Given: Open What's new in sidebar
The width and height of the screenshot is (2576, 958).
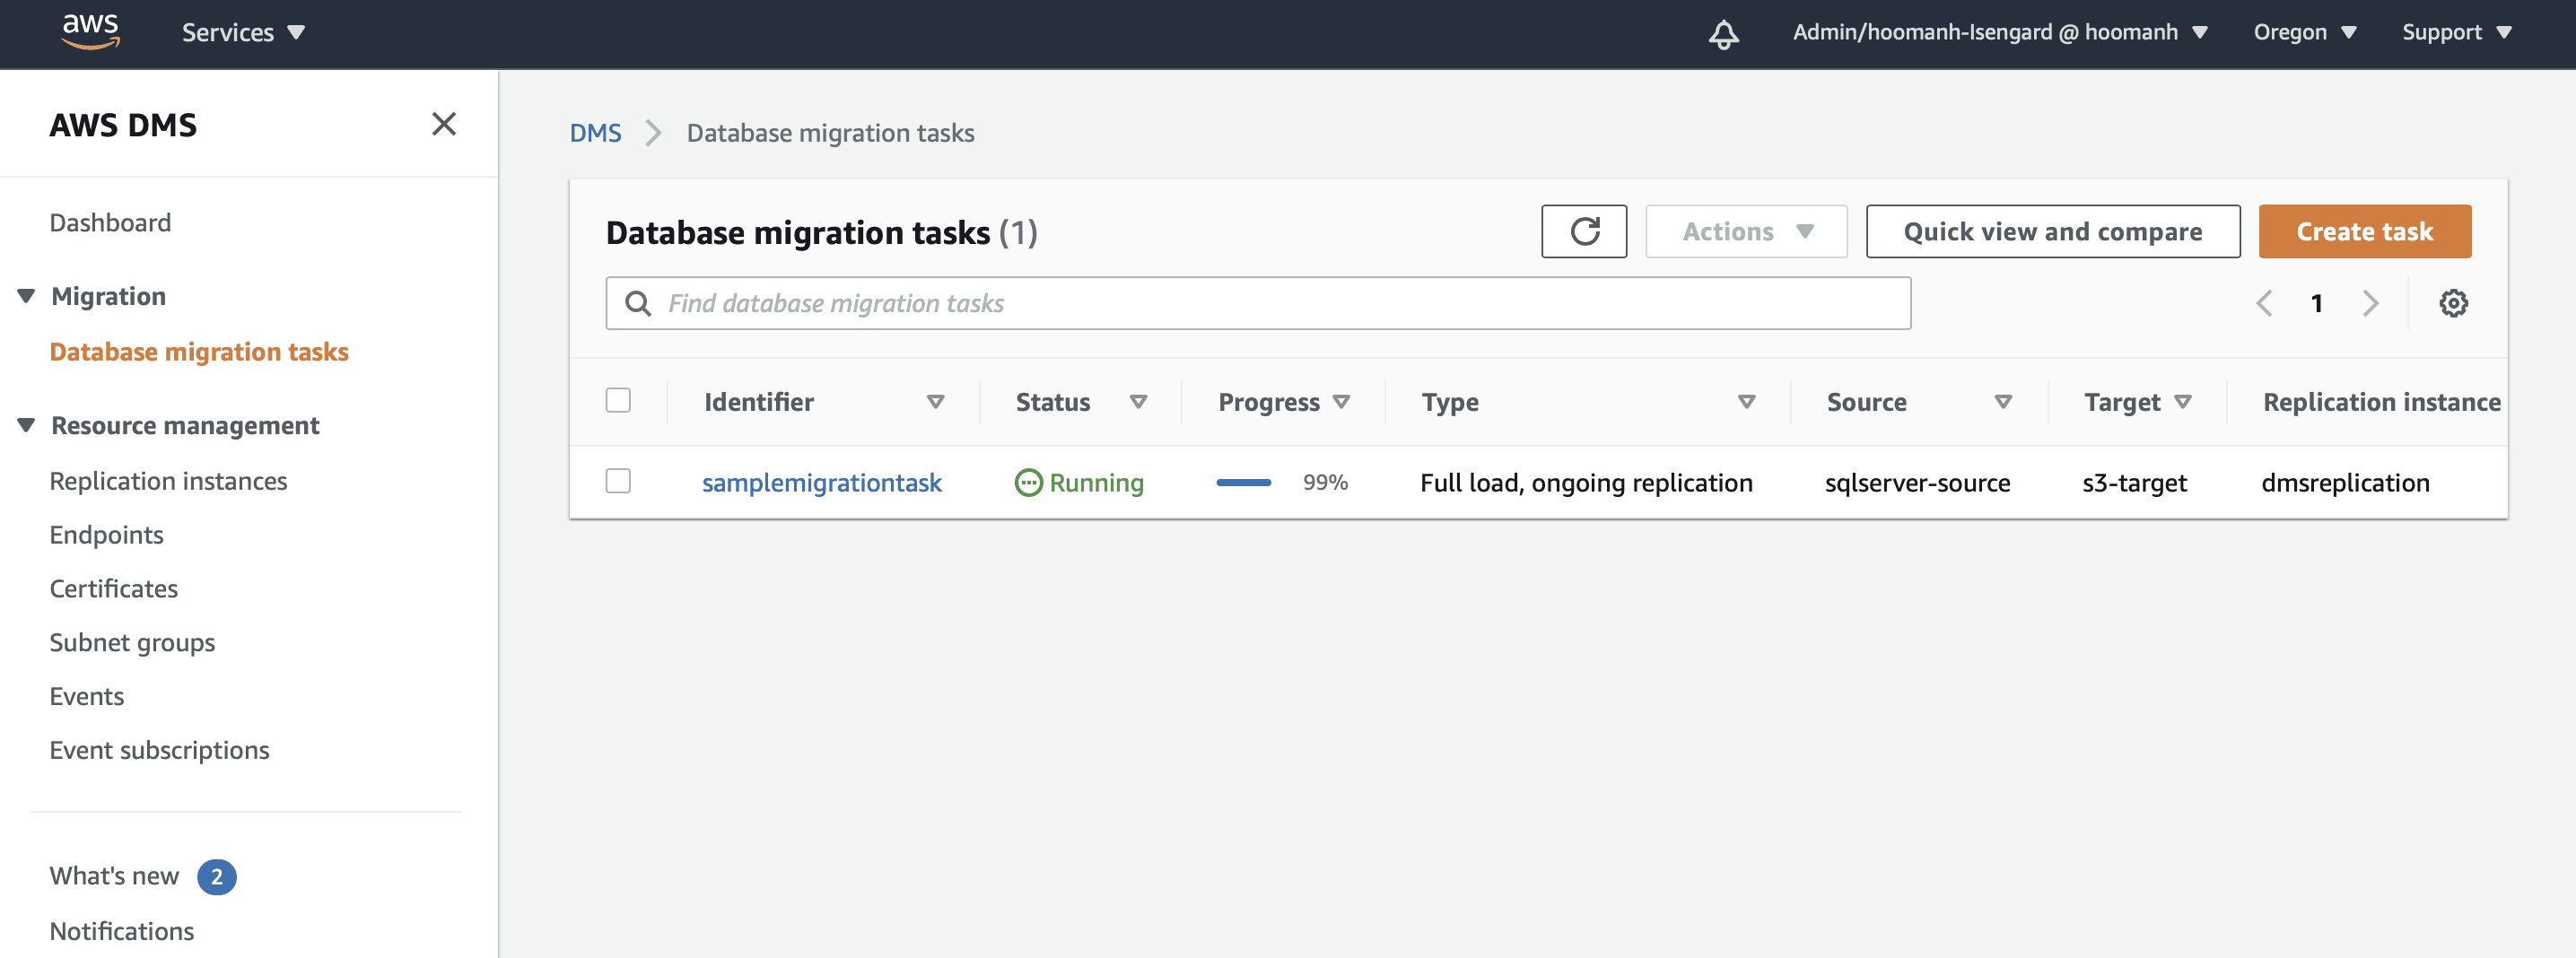Looking at the screenshot, I should point(114,876).
